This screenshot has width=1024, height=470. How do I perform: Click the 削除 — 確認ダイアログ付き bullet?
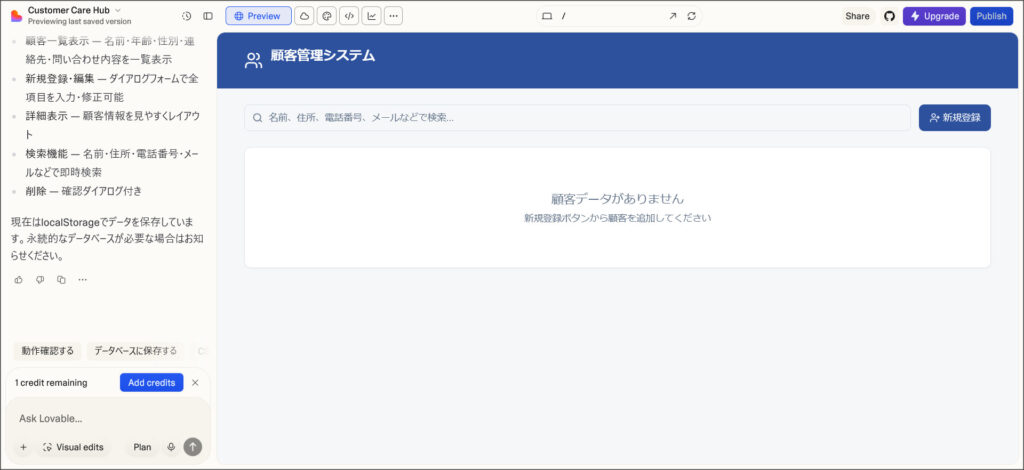click(x=84, y=191)
